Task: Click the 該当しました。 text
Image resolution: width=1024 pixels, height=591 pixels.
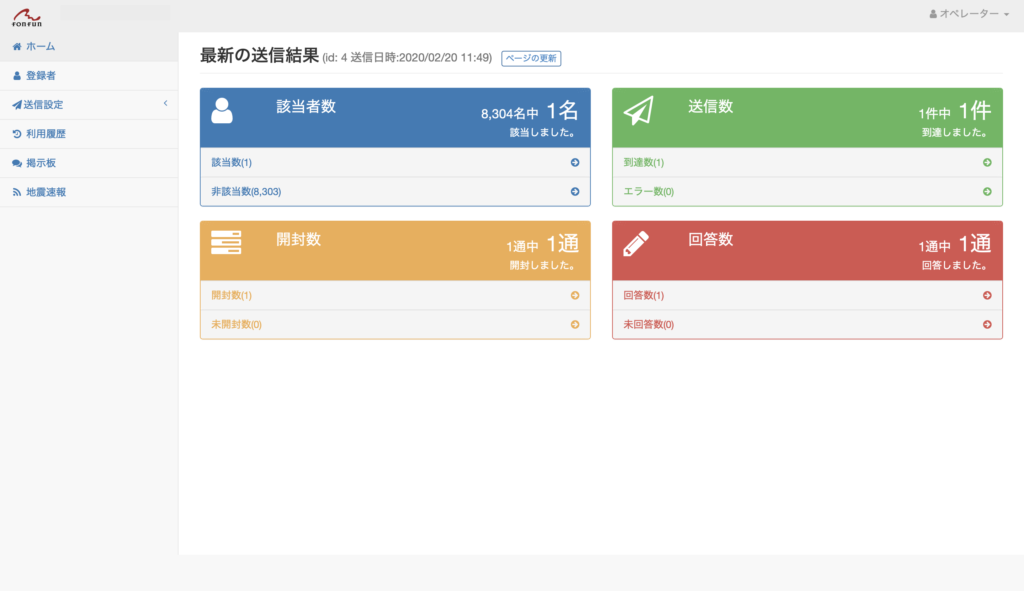Action: click(x=543, y=133)
